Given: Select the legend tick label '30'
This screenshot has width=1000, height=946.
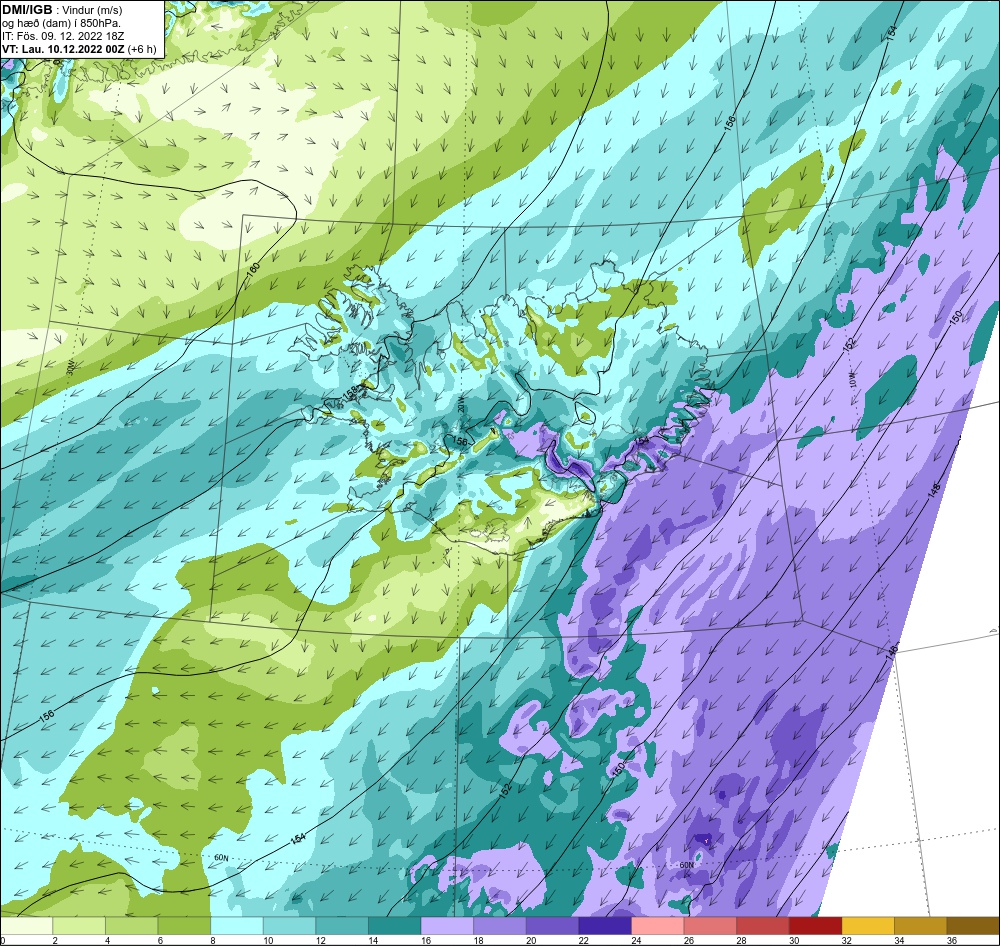Looking at the screenshot, I should coord(794,940).
